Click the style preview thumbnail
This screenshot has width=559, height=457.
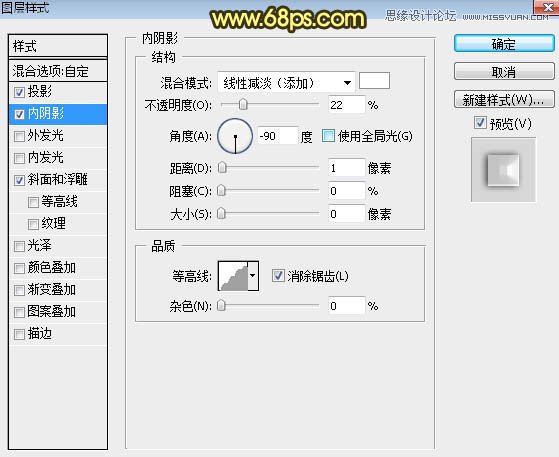tap(503, 170)
